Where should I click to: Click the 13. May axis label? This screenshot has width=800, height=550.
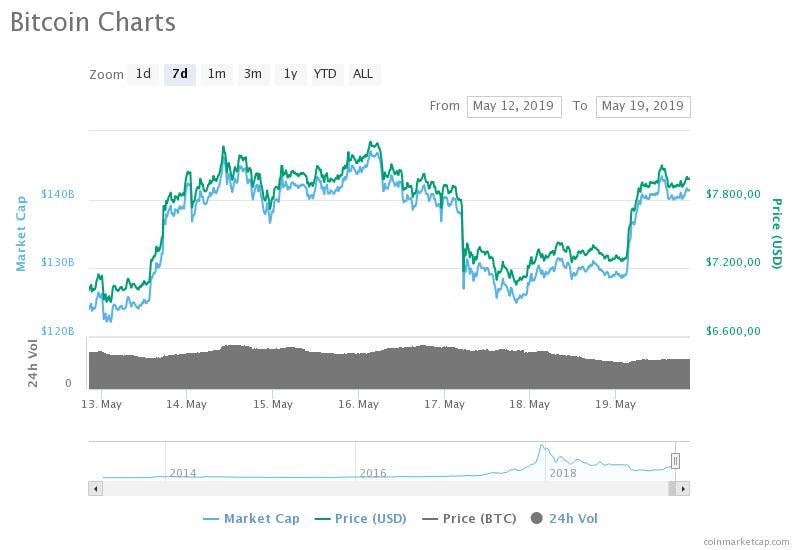pyautogui.click(x=102, y=405)
